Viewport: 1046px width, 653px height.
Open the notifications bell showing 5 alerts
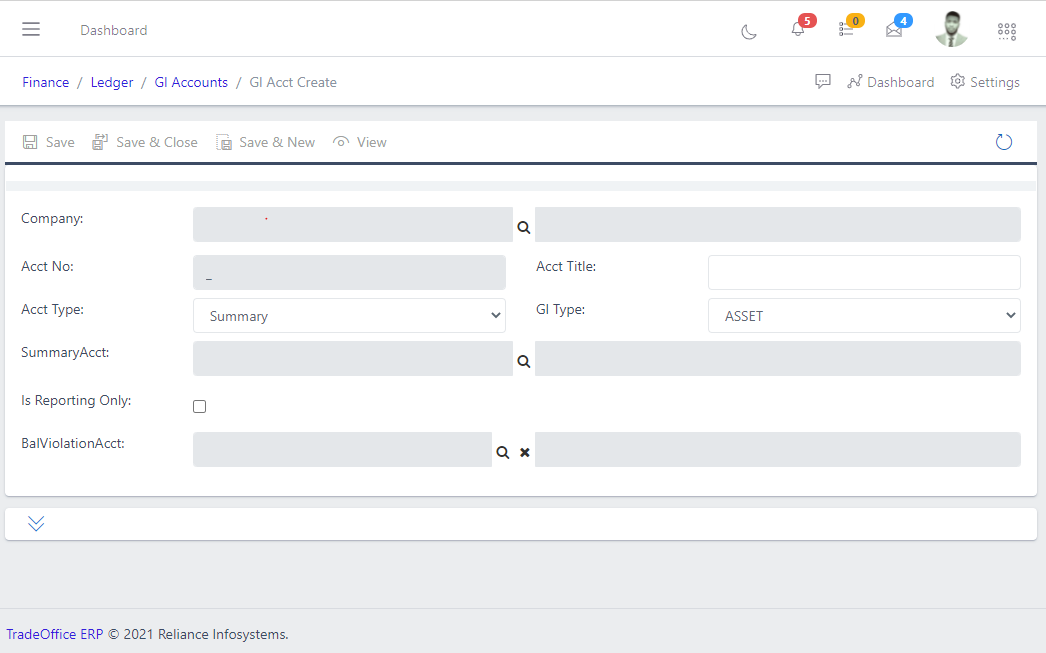(x=797, y=30)
